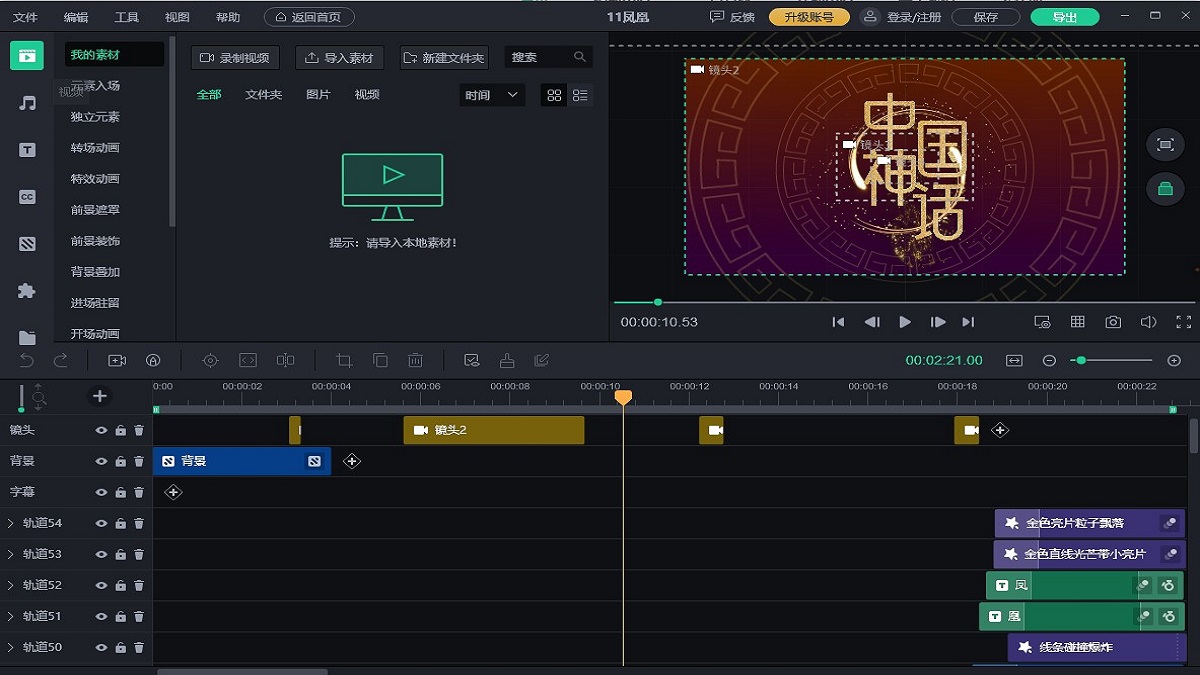The image size is (1200, 675).
Task: Switch to the 图片 tab
Action: (318, 95)
